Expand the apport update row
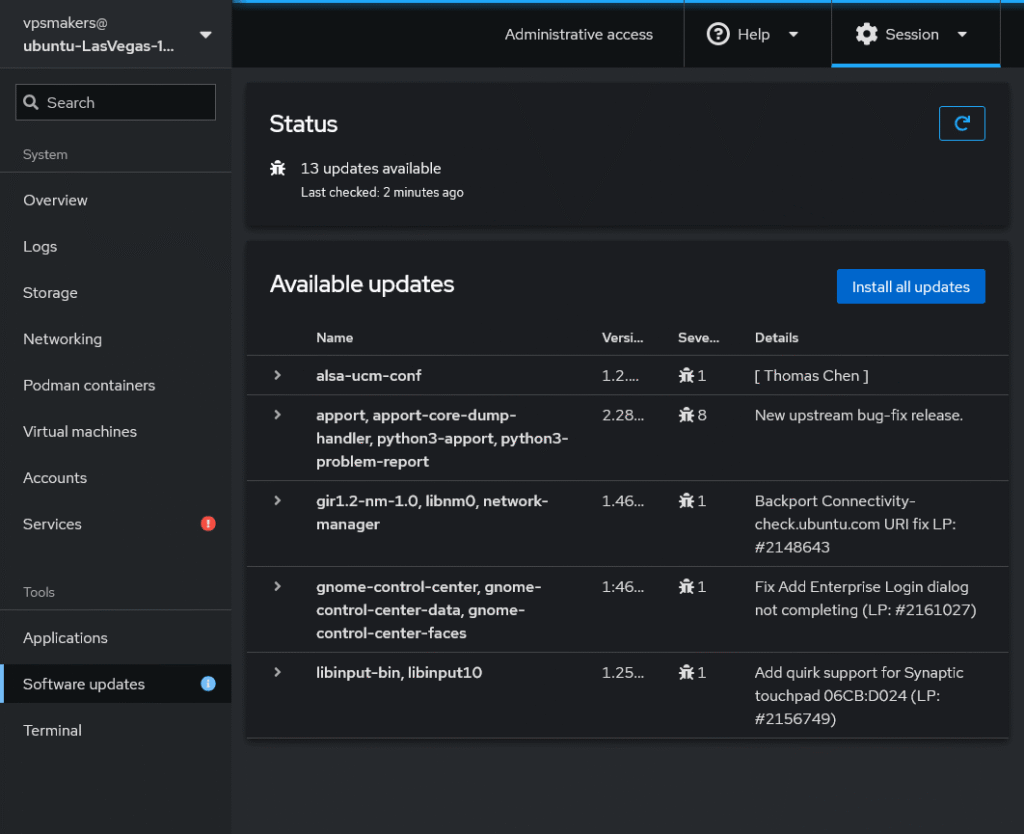 tap(278, 415)
